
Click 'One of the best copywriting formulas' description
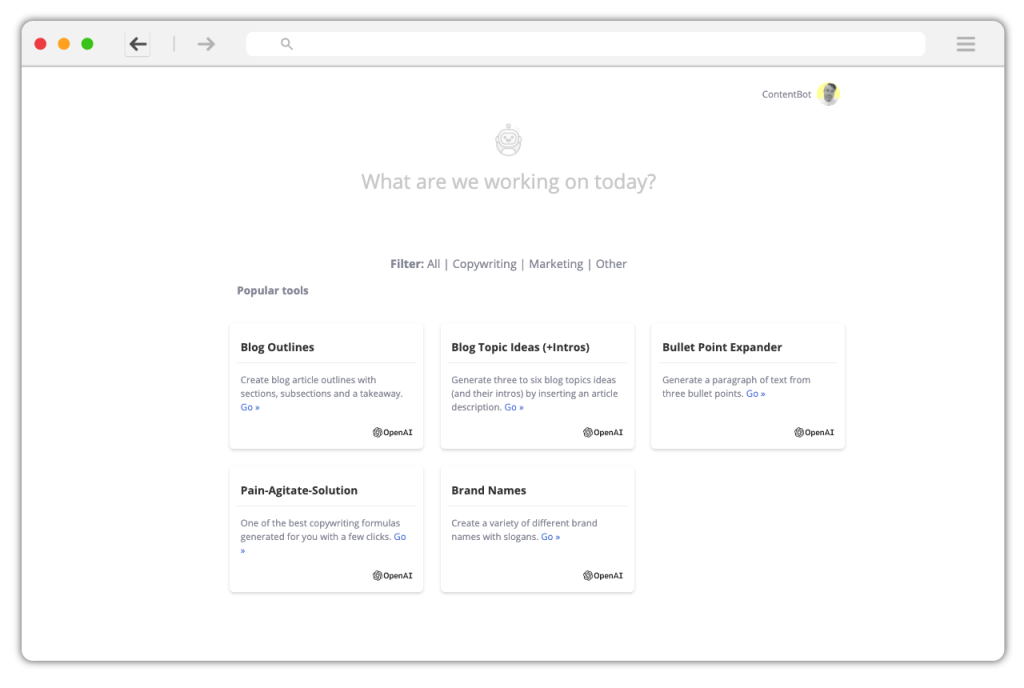pyautogui.click(x=320, y=529)
